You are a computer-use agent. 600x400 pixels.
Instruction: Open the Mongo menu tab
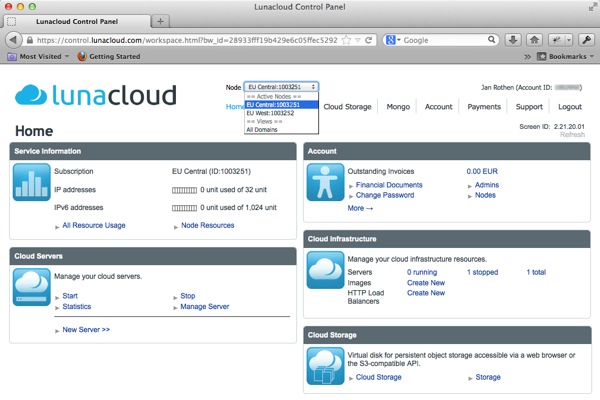(x=398, y=107)
